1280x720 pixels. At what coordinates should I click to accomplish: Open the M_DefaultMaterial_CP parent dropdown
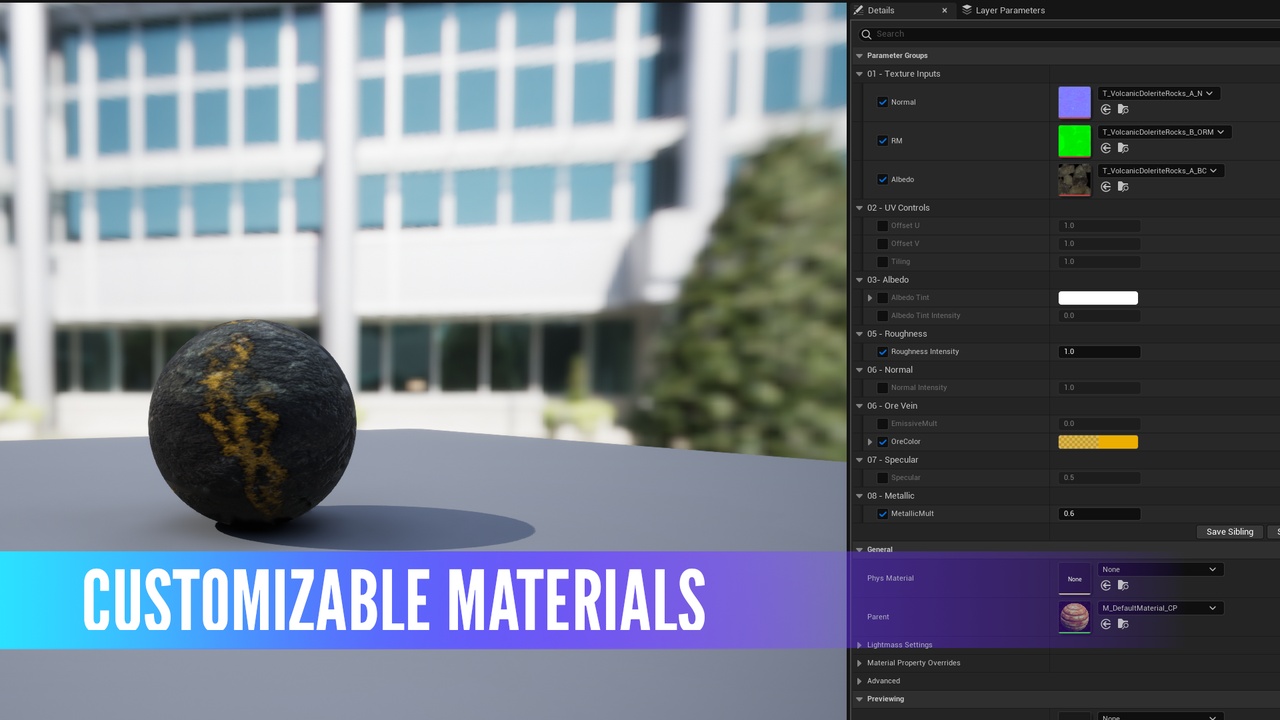click(x=1160, y=608)
